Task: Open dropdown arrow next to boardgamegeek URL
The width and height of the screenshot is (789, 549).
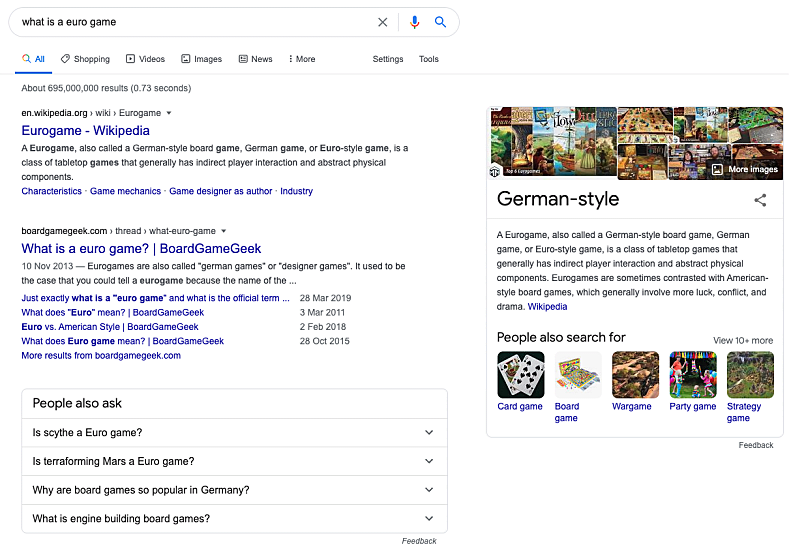Action: (224, 231)
